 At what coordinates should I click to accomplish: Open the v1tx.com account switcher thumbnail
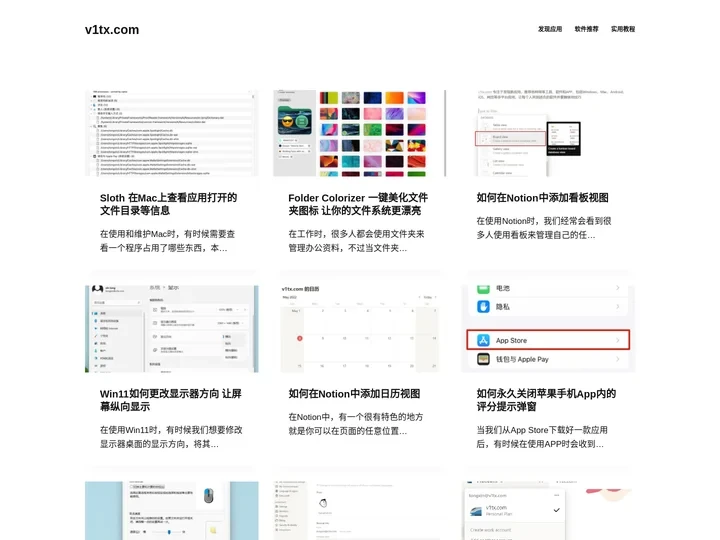[548, 511]
